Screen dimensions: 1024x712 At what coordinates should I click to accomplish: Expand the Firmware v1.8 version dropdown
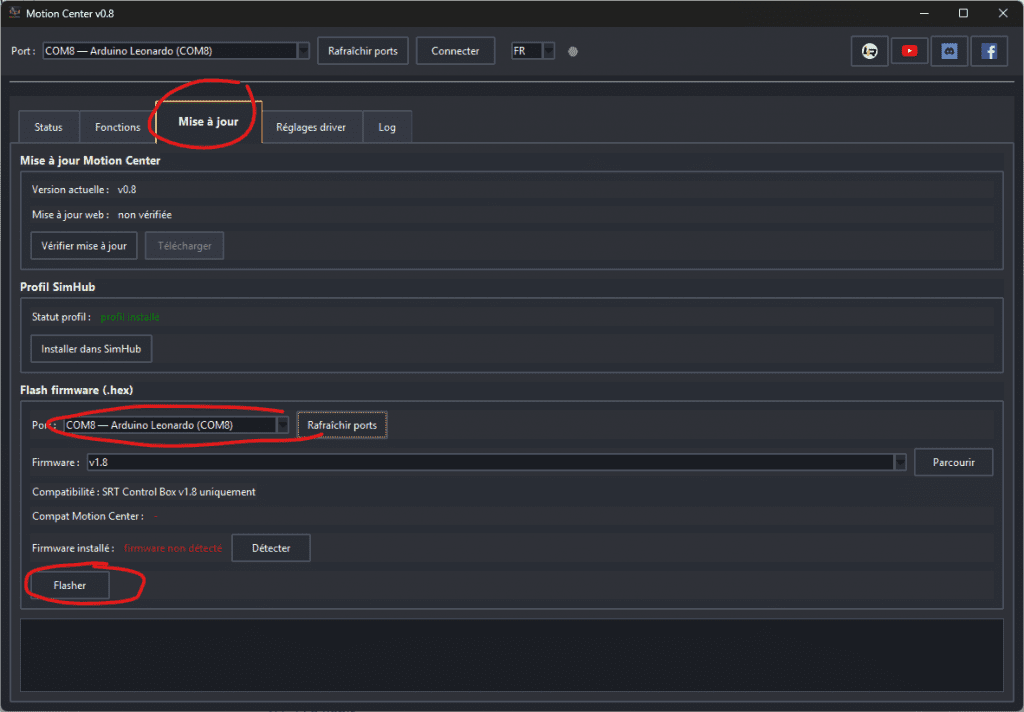[900, 462]
